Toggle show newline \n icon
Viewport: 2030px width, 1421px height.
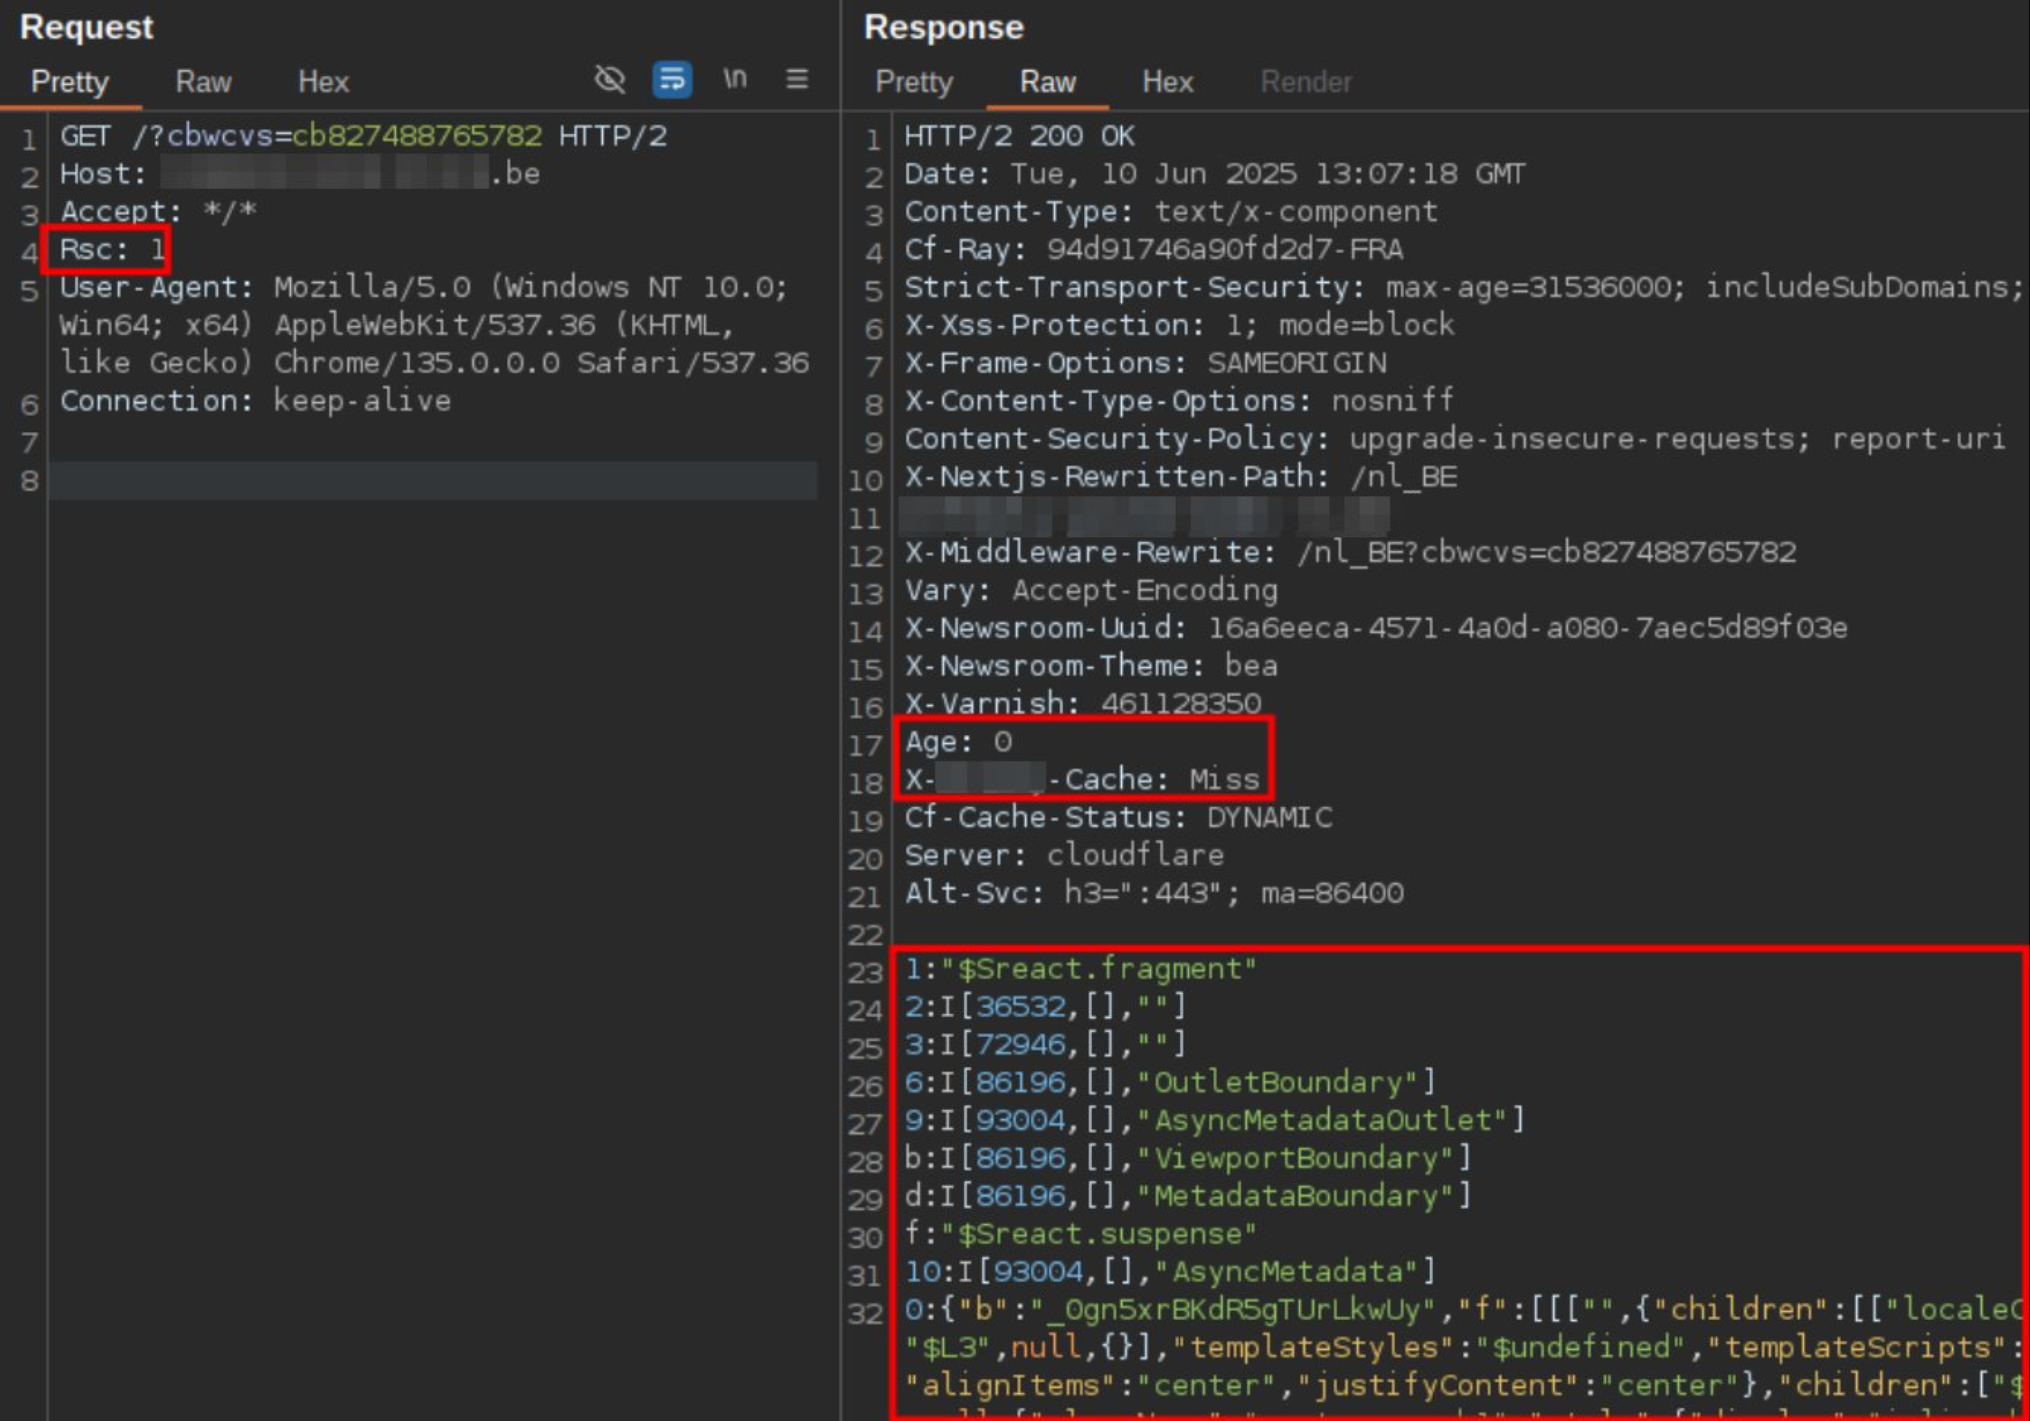pos(735,78)
